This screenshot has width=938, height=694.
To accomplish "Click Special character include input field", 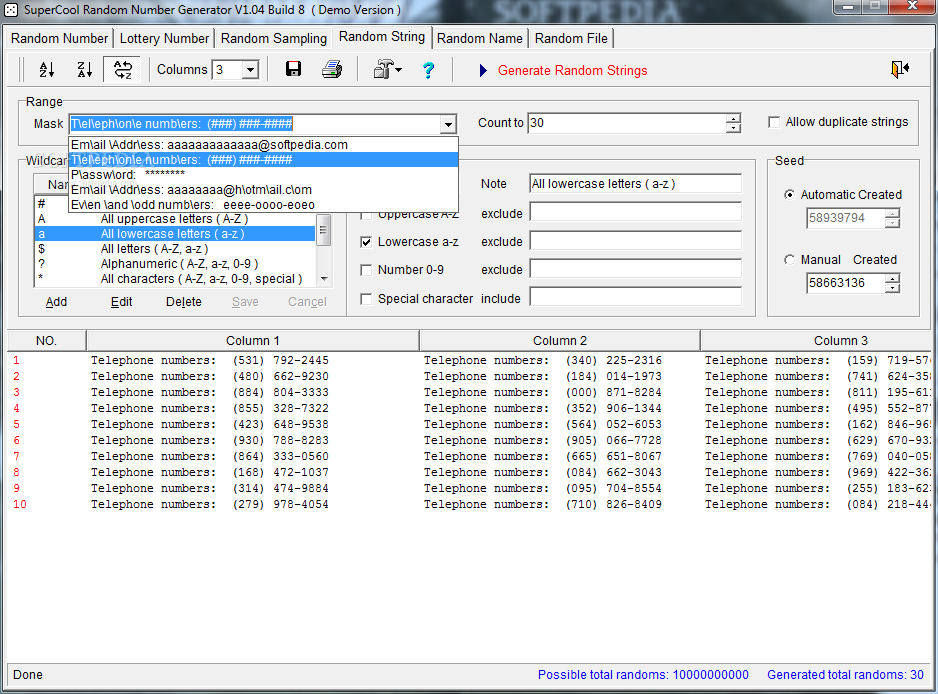I will point(635,297).
